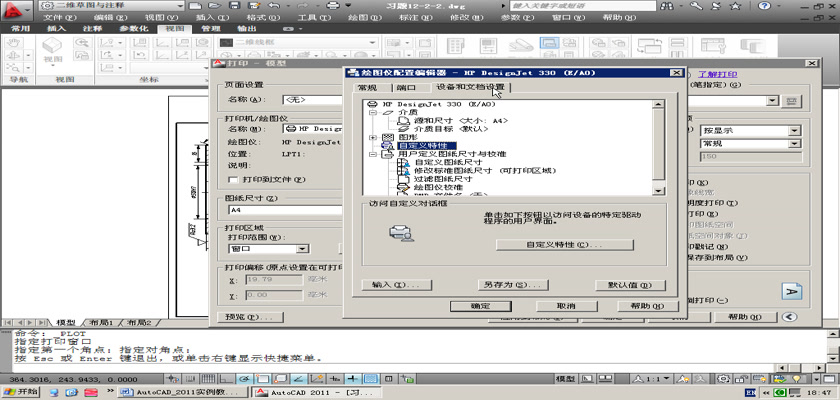Click Cancel in plotter configuration editor
Screen dimensions: 840x400
(566, 306)
